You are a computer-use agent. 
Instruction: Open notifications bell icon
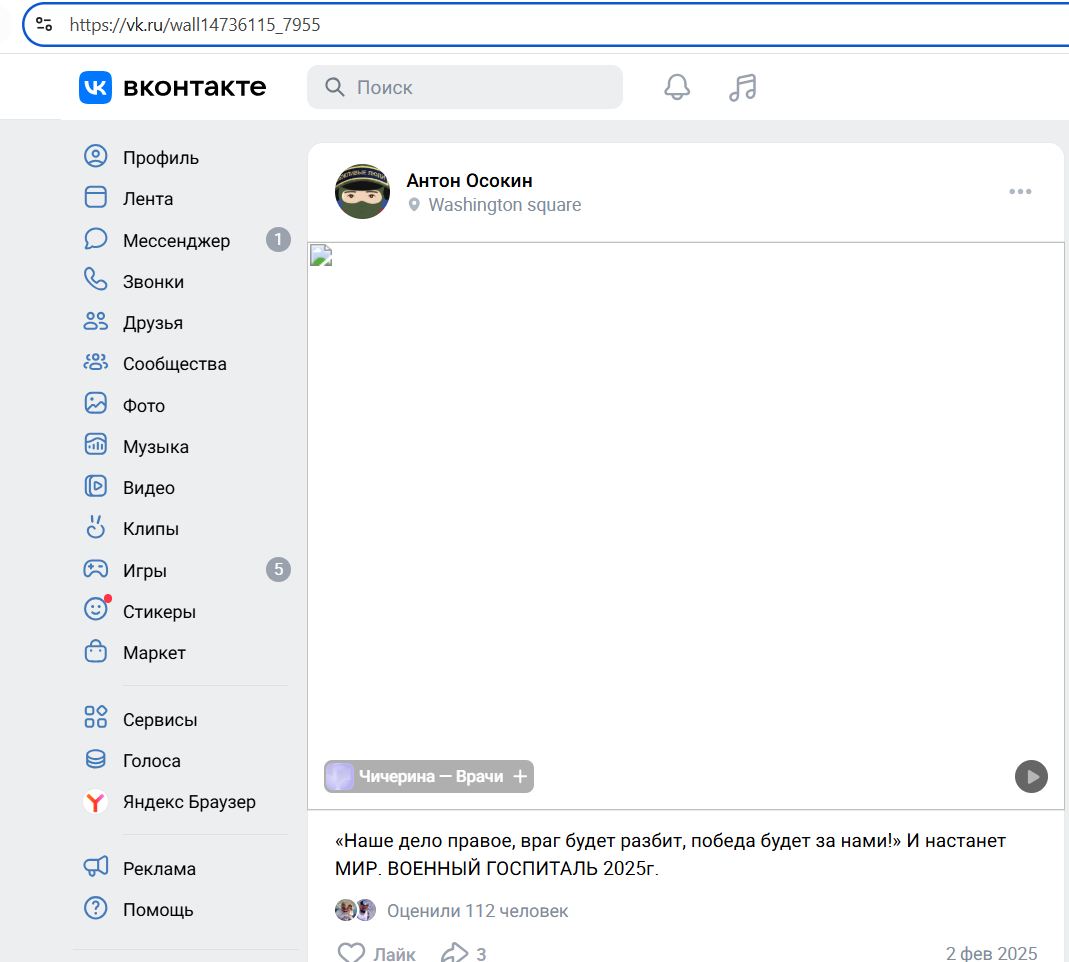(x=677, y=87)
